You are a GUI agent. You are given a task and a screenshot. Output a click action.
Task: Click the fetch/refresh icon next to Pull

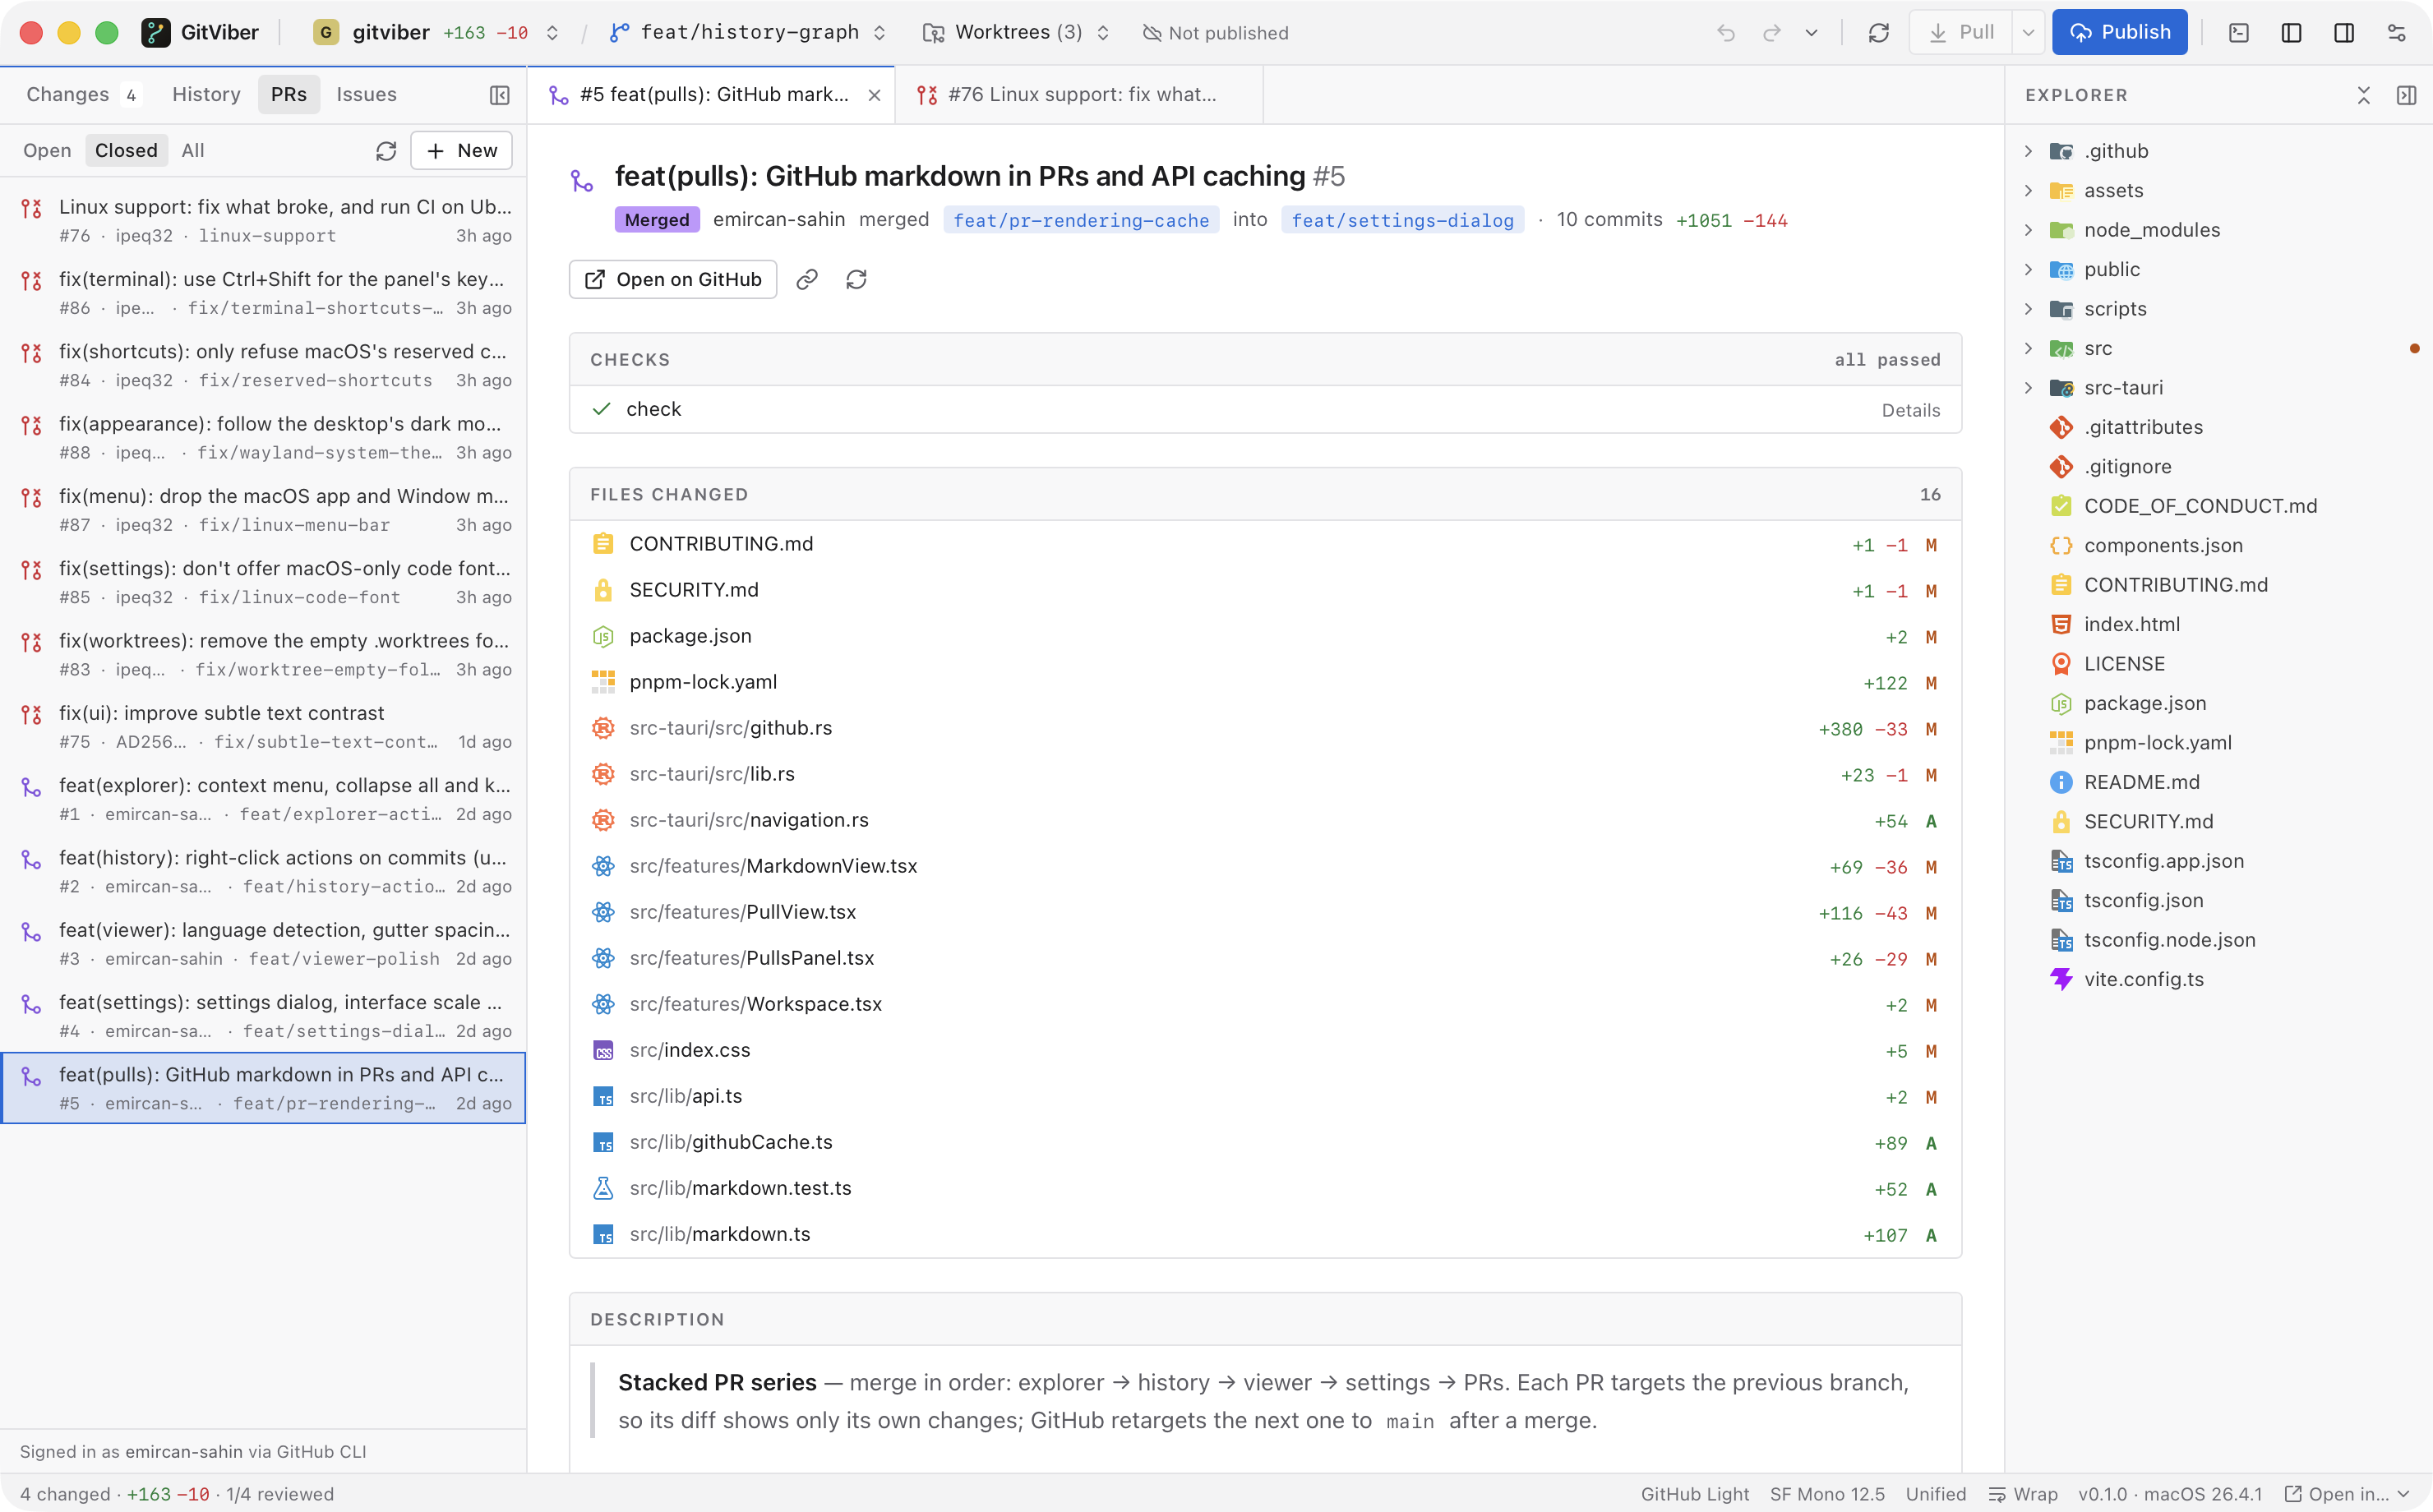pyautogui.click(x=1878, y=33)
